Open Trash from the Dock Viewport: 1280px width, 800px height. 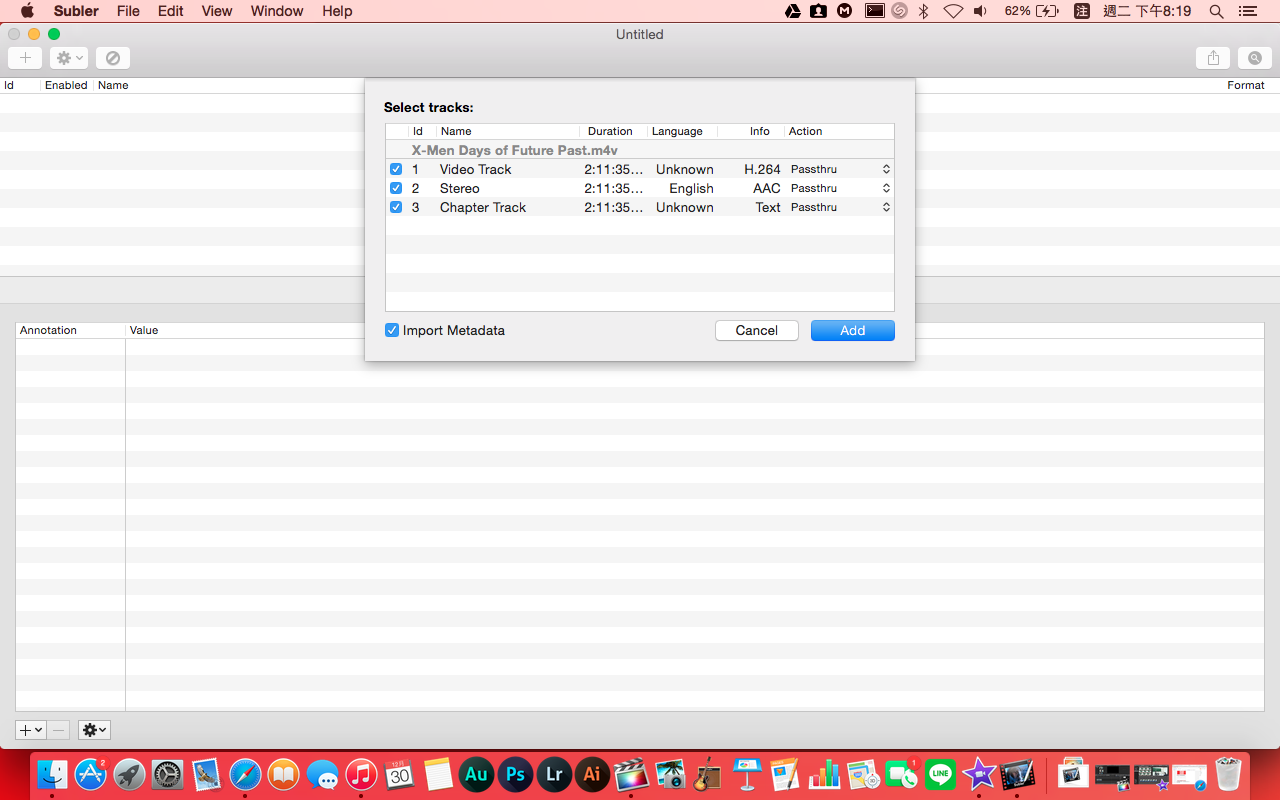point(1228,774)
